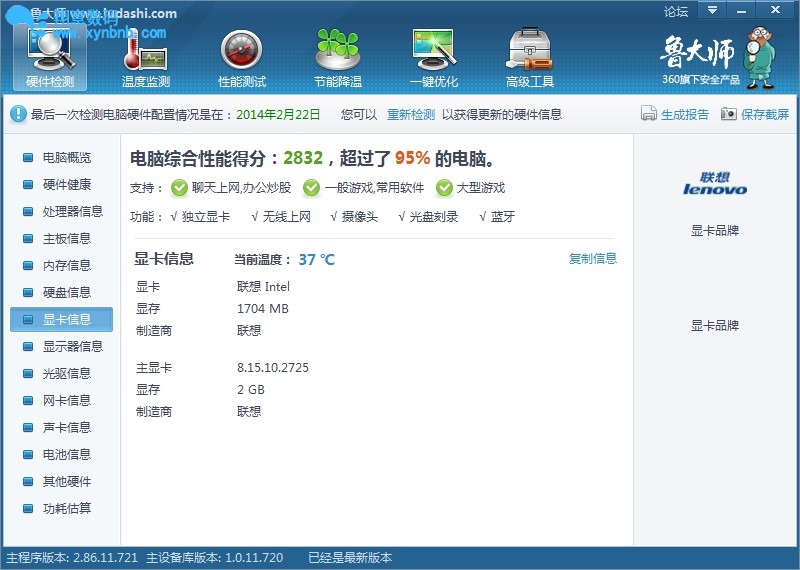Click green check beside 聊天上网,办公炒股

pyautogui.click(x=179, y=188)
